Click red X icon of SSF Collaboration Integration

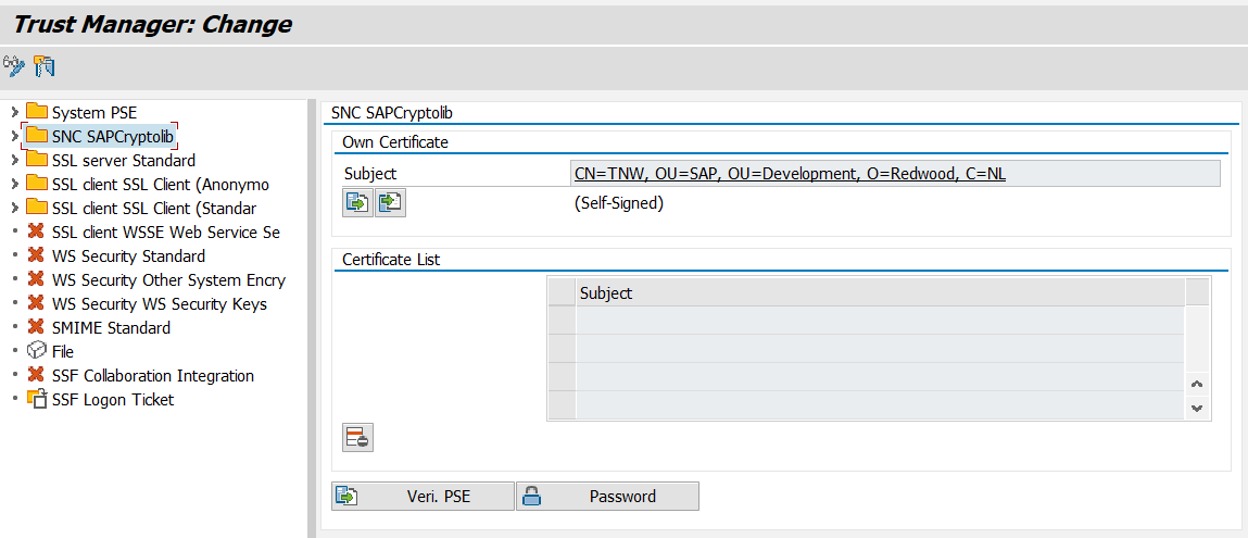click(x=36, y=375)
